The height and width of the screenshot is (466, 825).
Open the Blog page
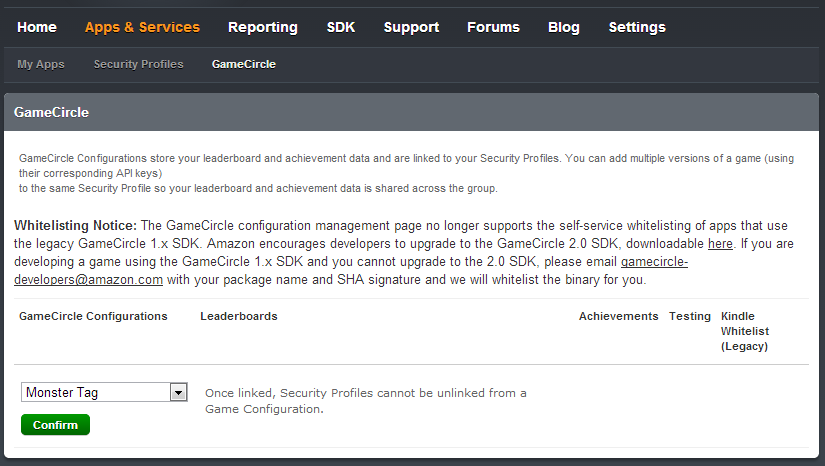click(x=564, y=27)
